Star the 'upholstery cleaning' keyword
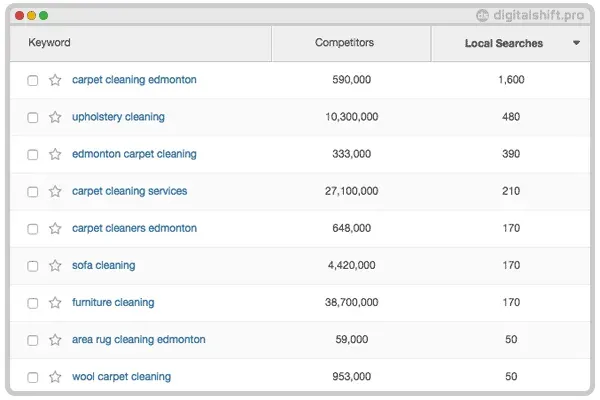 click(55, 117)
